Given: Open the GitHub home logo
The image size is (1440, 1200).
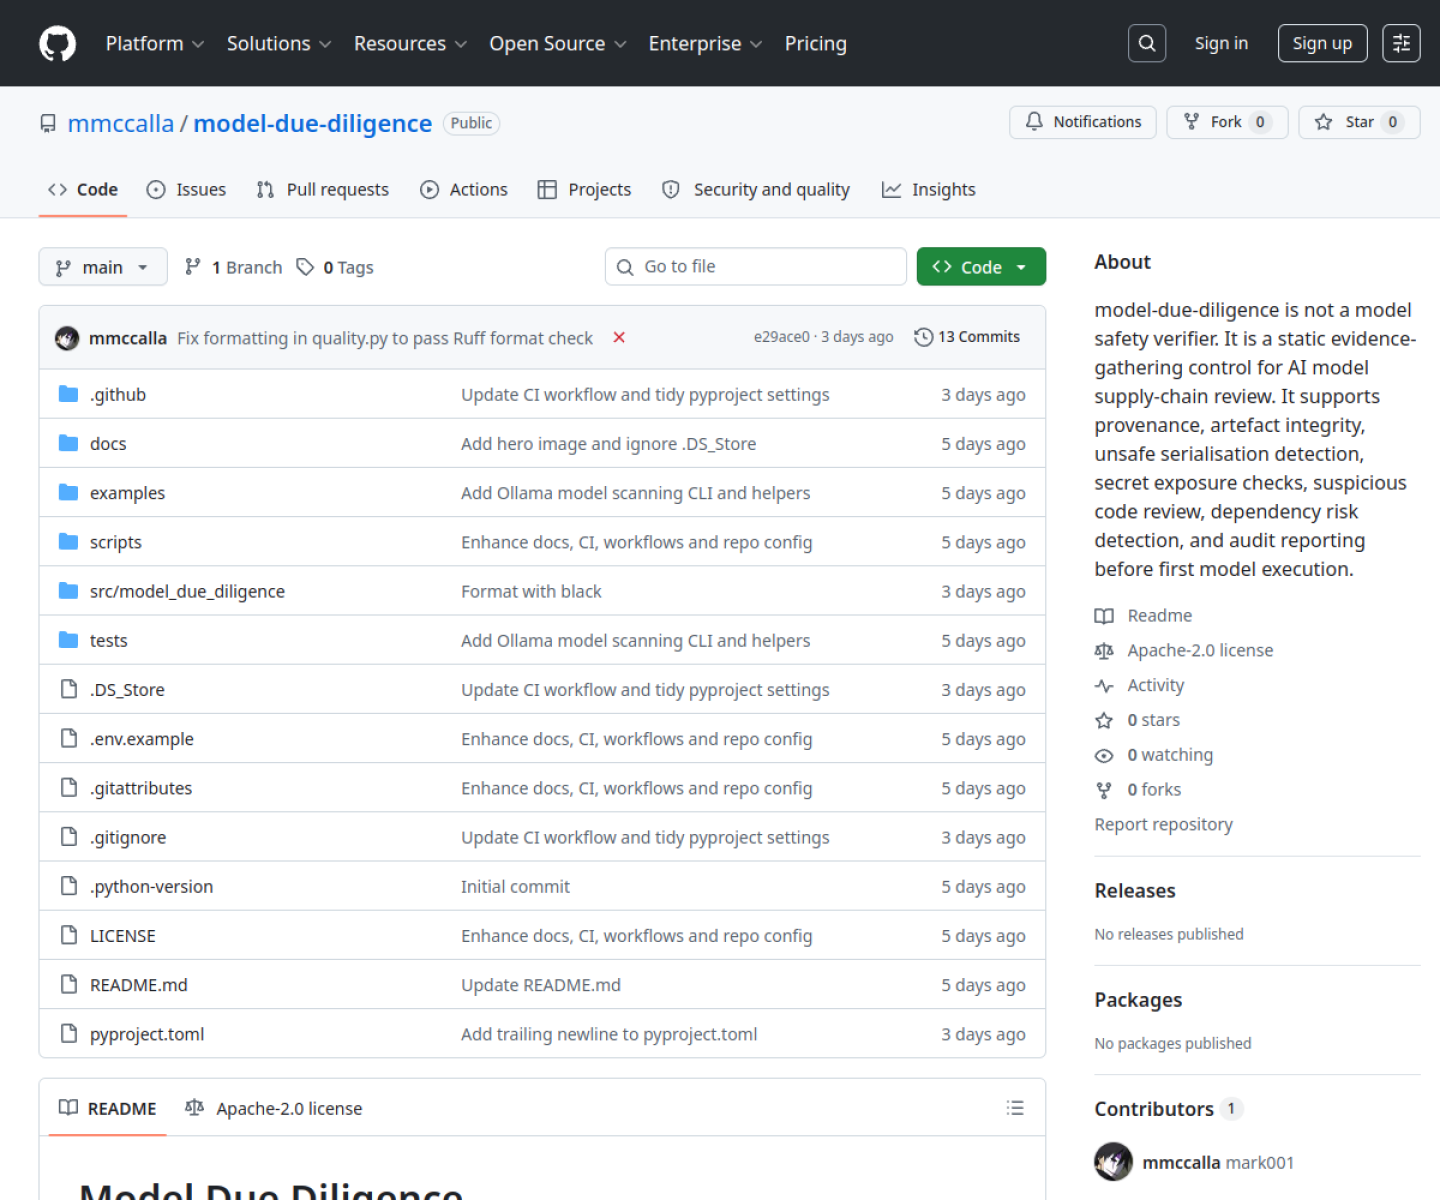Looking at the screenshot, I should (57, 44).
